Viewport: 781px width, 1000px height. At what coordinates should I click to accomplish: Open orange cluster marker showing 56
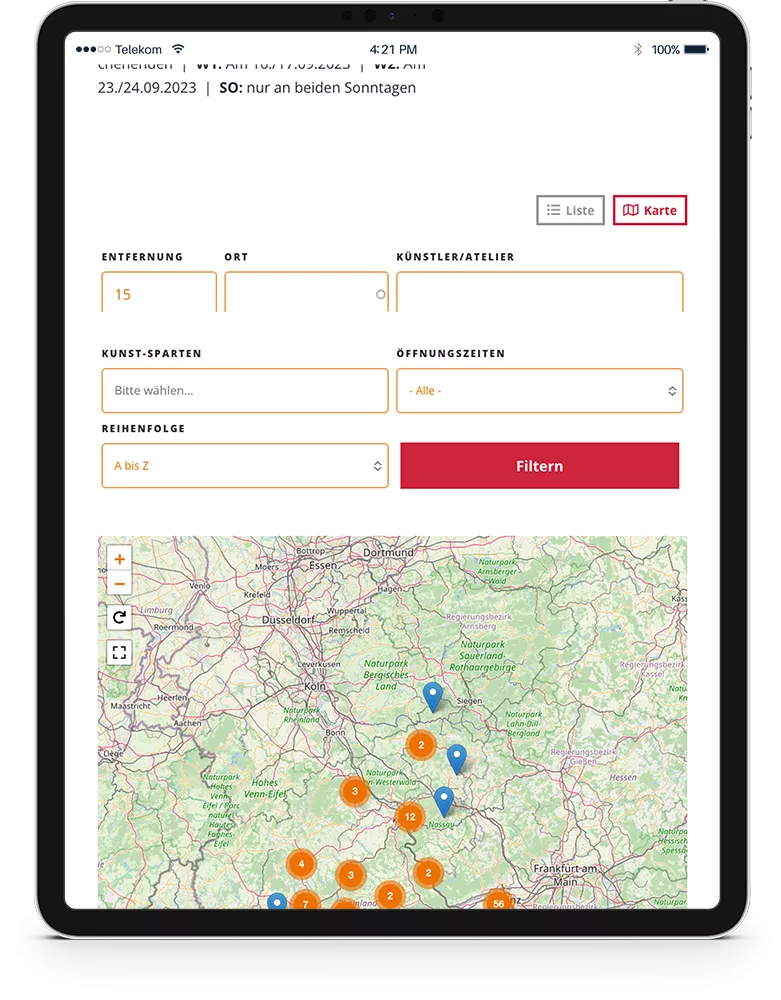pyautogui.click(x=497, y=902)
